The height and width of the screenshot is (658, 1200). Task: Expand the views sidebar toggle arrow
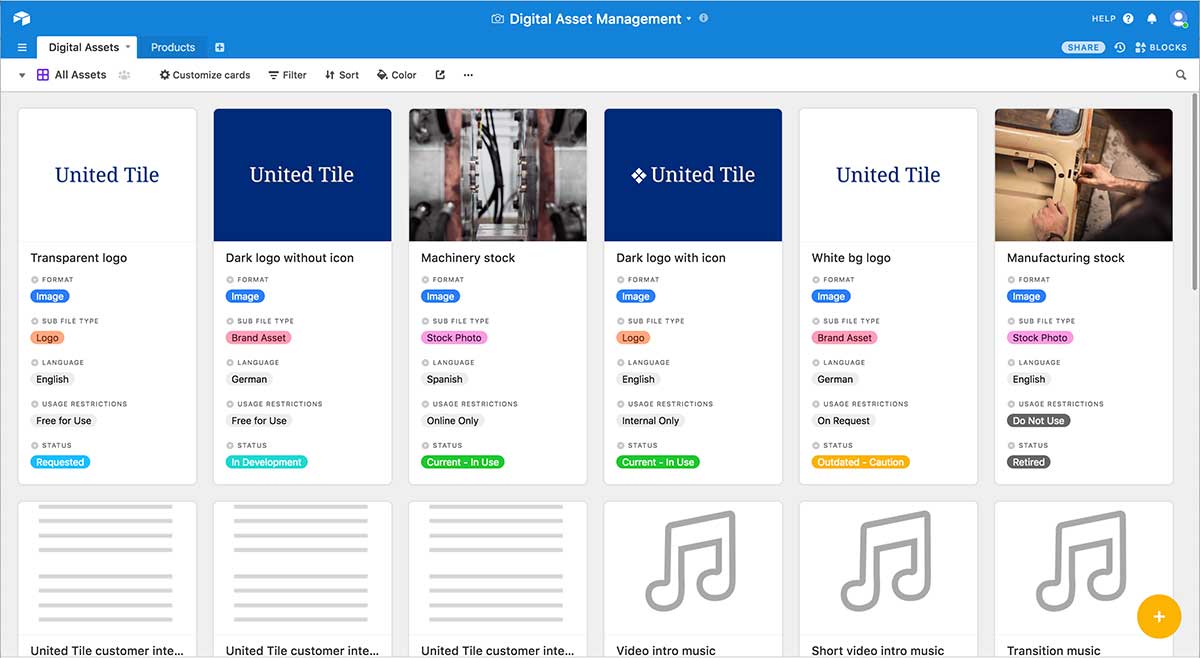pyautogui.click(x=22, y=75)
